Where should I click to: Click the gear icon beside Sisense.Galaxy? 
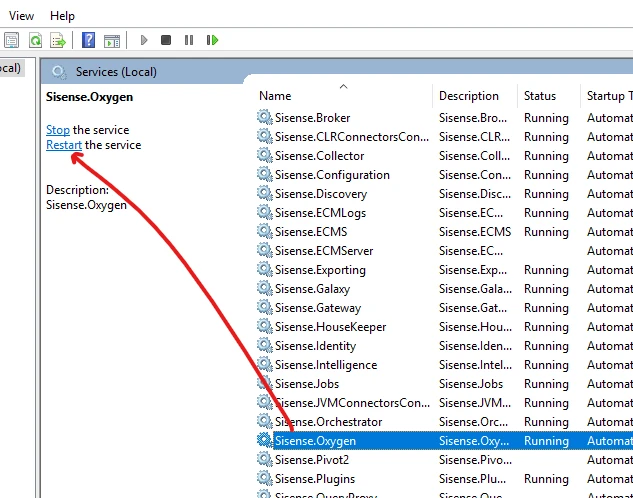tap(264, 288)
